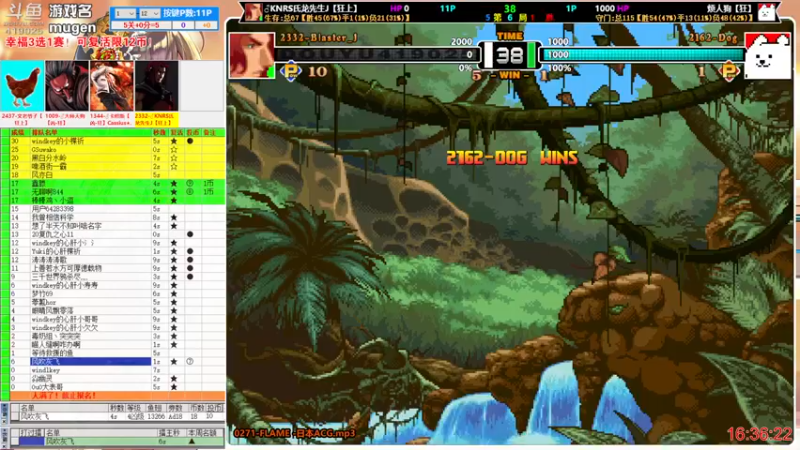Select the red tengu mask character thumbnail
The height and width of the screenshot is (450, 800).
(67, 86)
